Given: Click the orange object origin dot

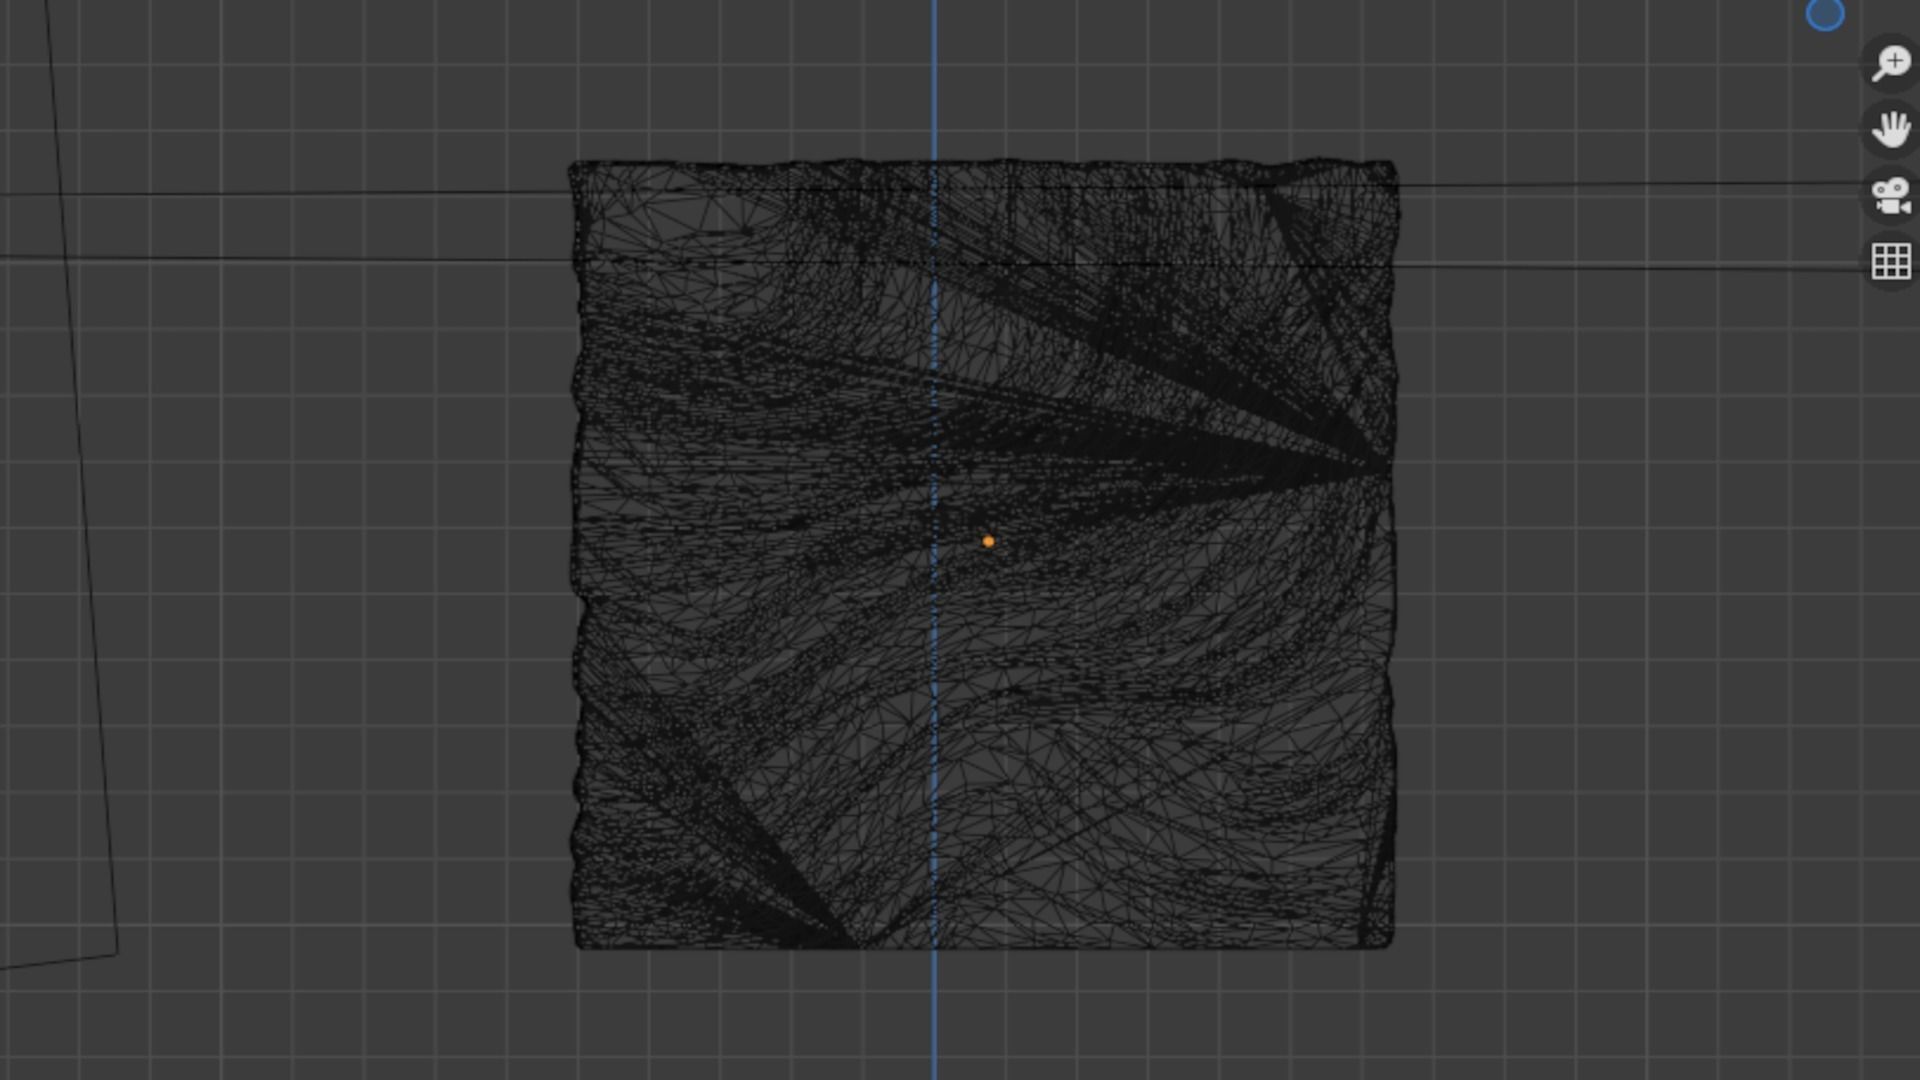Looking at the screenshot, I should [x=988, y=541].
